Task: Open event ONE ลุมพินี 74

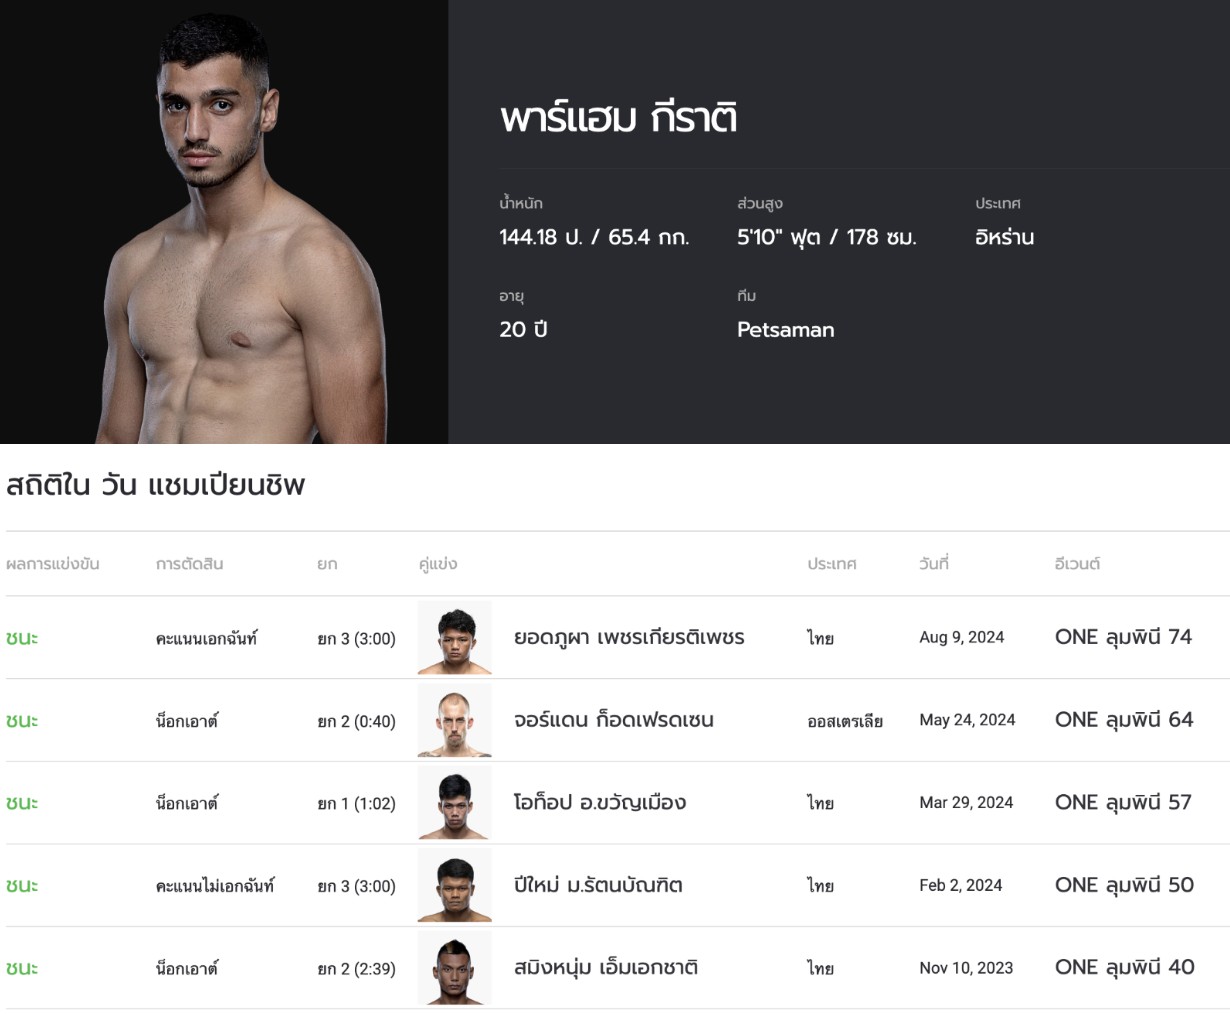Action: (1124, 637)
